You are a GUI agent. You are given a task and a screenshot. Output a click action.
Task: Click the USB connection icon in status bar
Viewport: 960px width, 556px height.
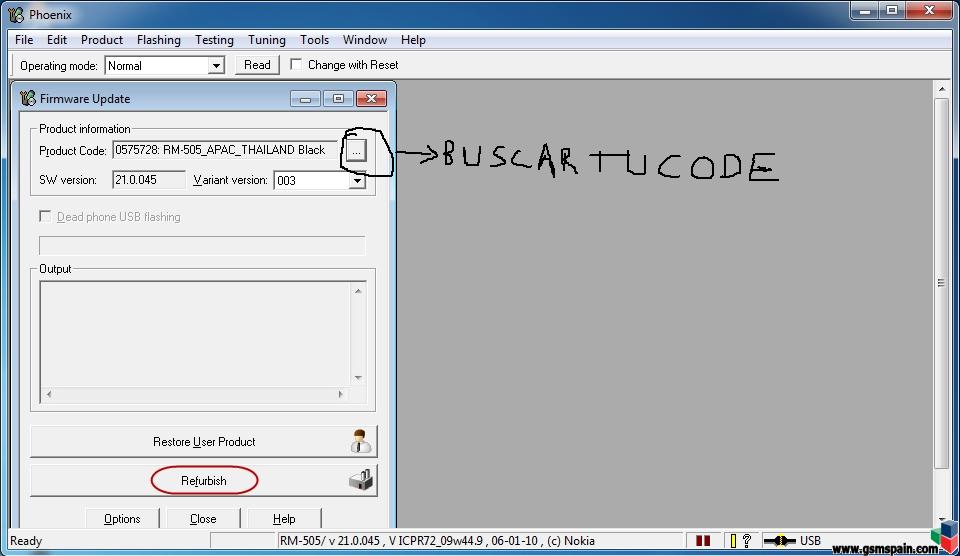tap(779, 541)
